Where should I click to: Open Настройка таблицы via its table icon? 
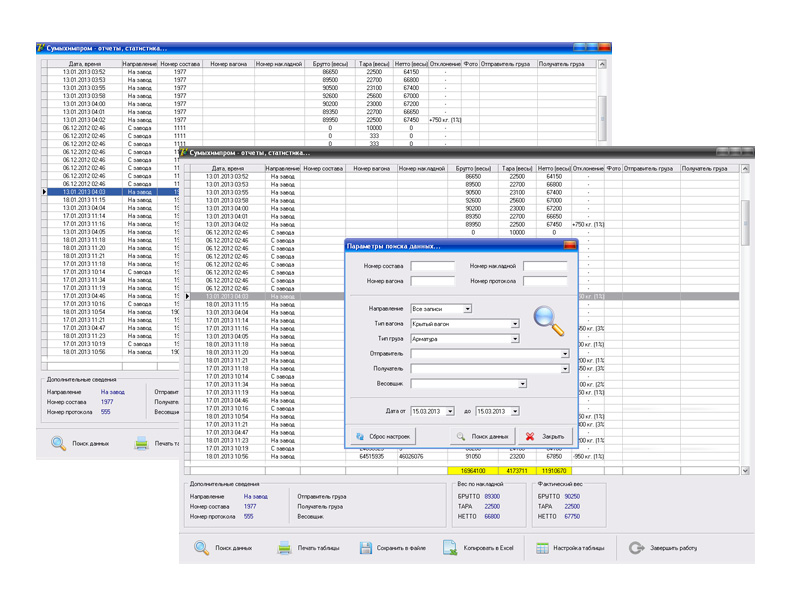click(x=542, y=548)
